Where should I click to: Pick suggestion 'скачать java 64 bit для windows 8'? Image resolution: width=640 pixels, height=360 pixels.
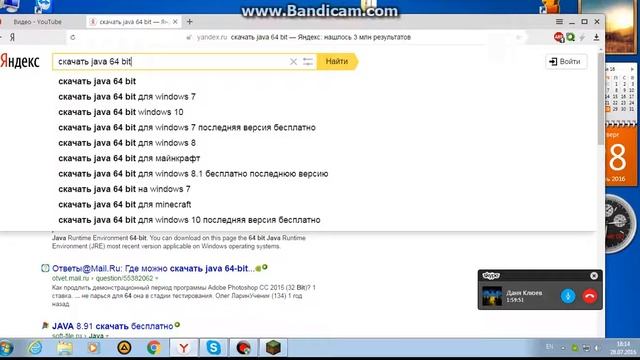click(x=127, y=143)
